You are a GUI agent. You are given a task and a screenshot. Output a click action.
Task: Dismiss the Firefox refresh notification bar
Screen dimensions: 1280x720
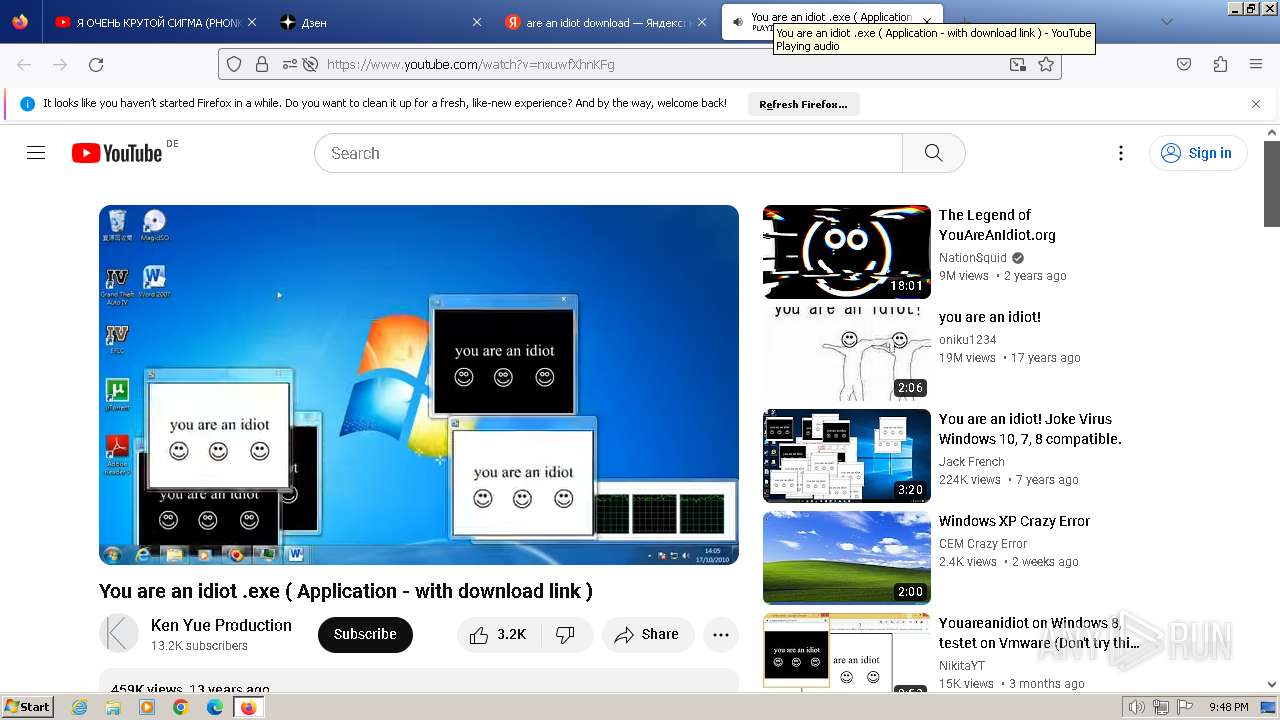pos(1256,104)
